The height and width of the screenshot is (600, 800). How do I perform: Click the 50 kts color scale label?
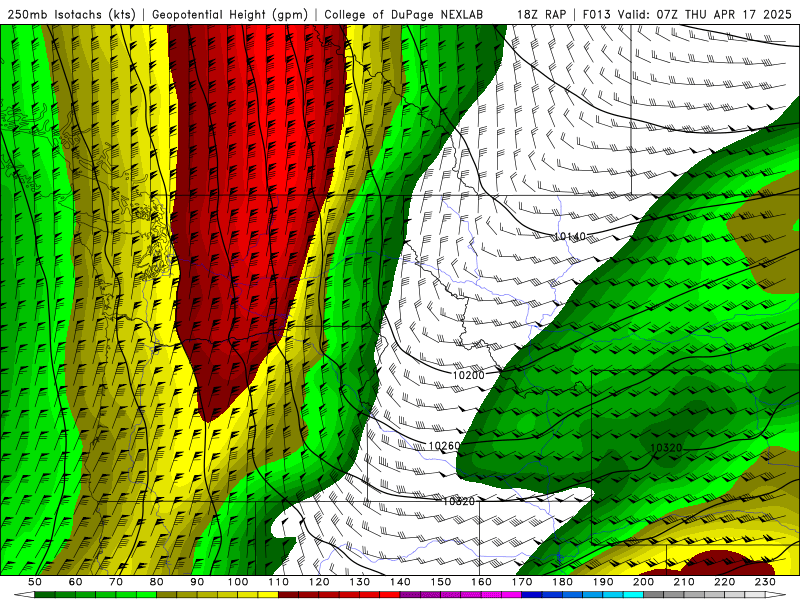(x=35, y=582)
